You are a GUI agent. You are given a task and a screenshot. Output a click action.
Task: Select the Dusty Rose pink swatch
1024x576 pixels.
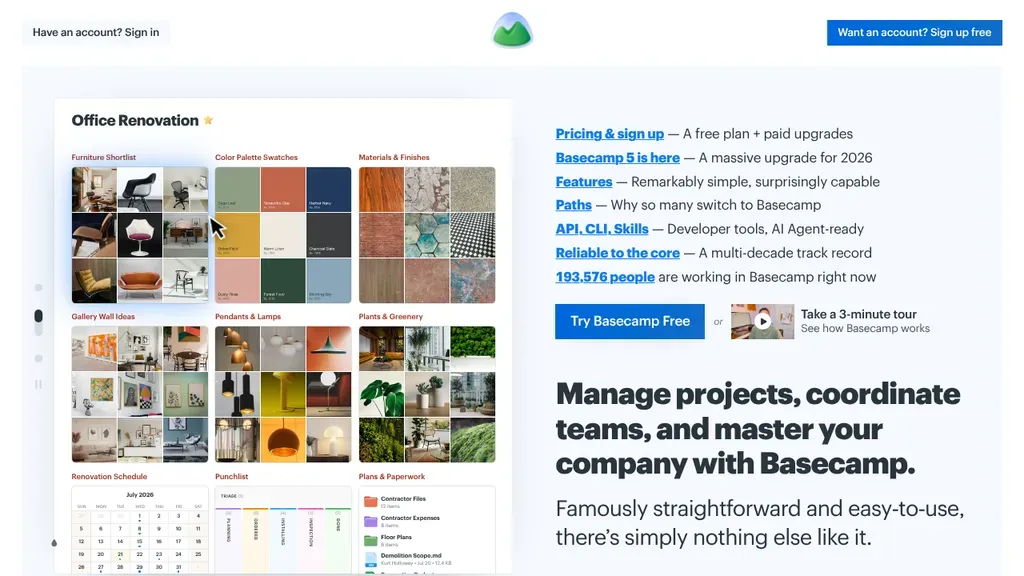click(x=237, y=281)
